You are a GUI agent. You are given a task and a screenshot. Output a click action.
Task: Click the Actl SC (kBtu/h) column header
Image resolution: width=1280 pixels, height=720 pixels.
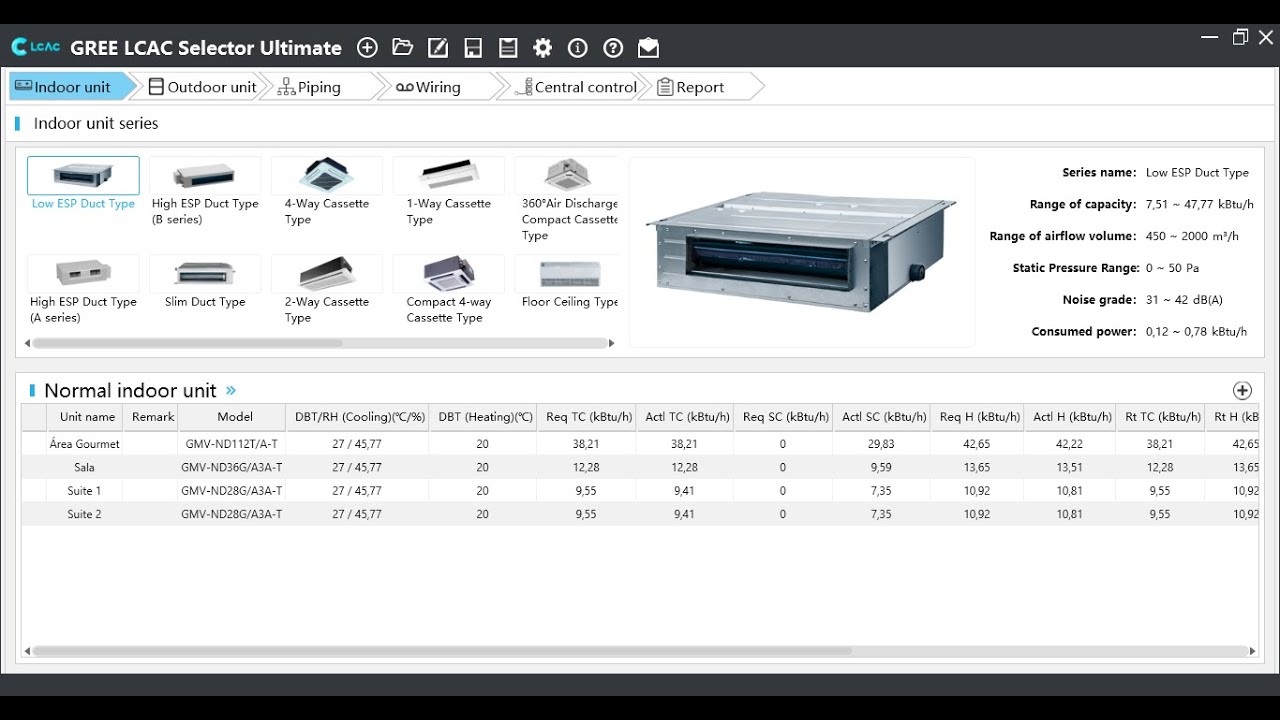click(883, 417)
